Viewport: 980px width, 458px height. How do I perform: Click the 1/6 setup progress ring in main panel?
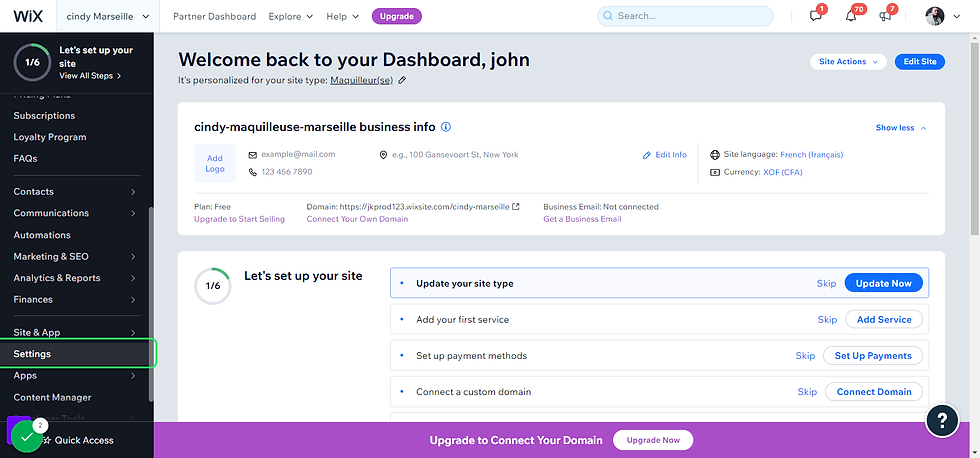tap(212, 286)
